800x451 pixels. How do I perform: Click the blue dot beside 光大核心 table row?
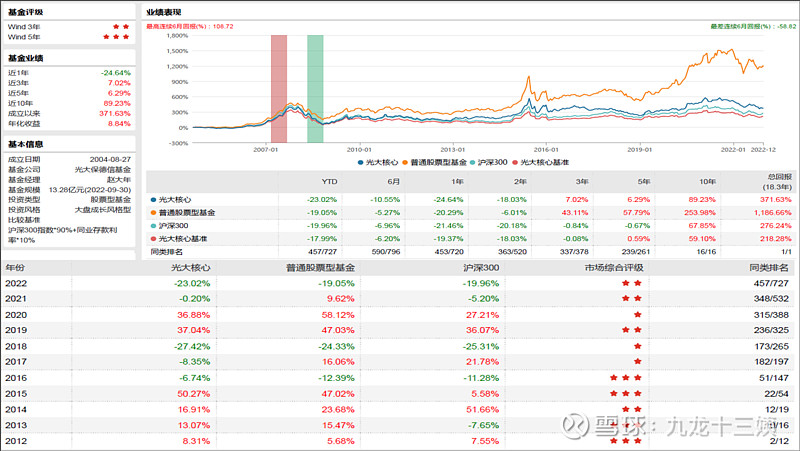click(153, 200)
